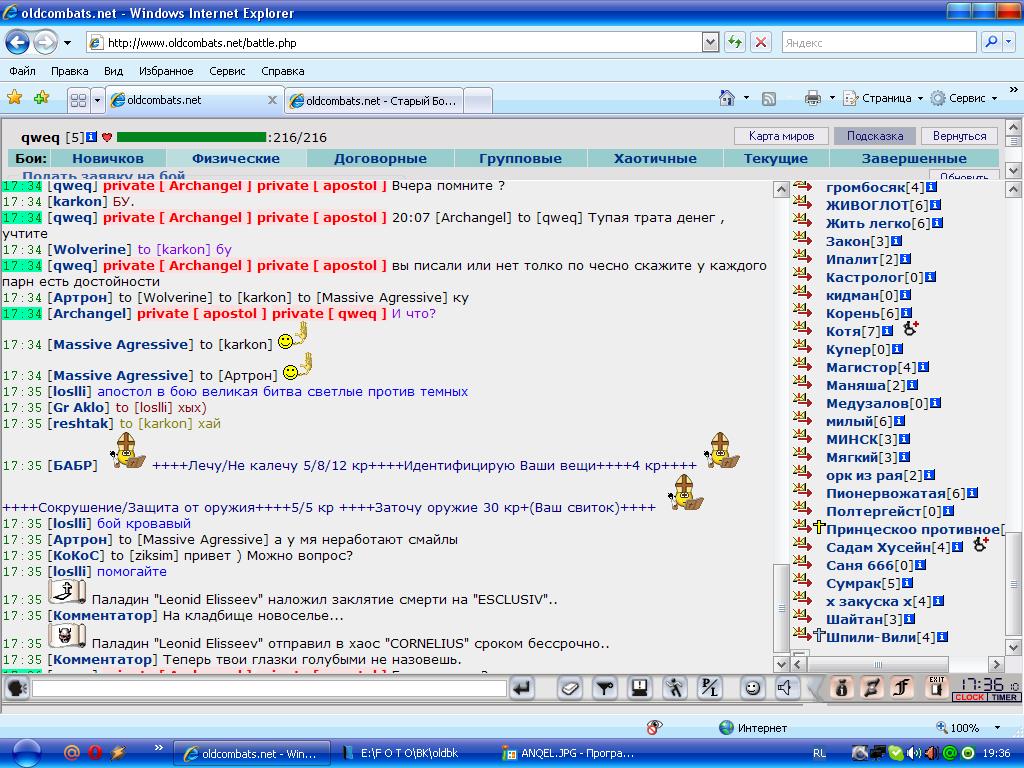Click the chat message input field

(270, 688)
